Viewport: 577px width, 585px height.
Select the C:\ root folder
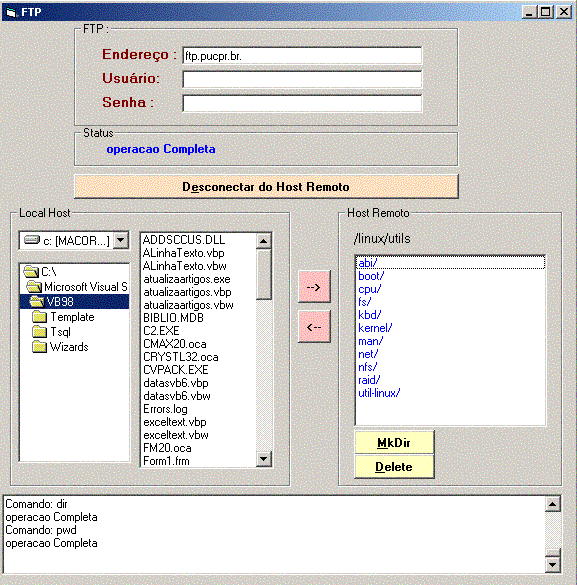(x=40, y=272)
